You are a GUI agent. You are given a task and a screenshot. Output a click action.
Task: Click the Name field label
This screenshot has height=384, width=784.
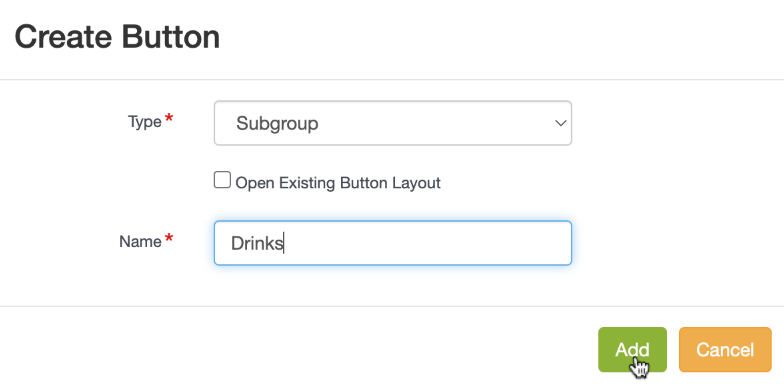point(140,242)
